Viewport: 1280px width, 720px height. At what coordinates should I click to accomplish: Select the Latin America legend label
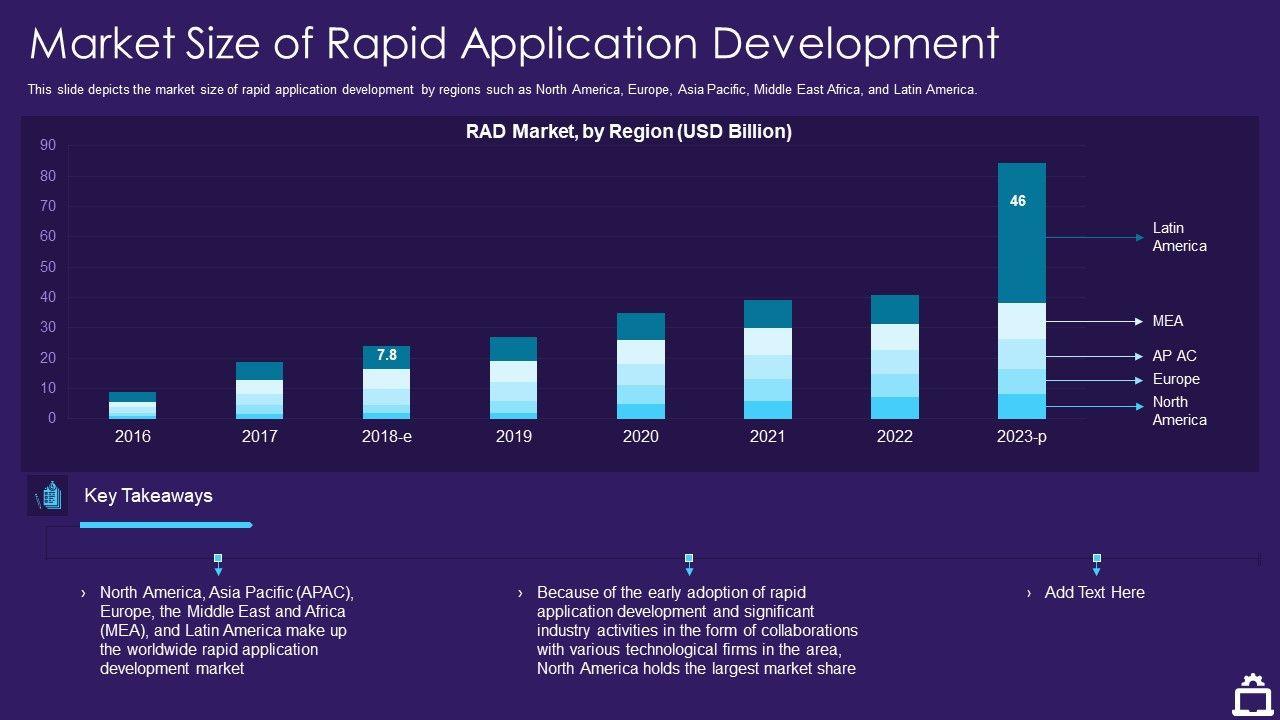click(x=1179, y=237)
